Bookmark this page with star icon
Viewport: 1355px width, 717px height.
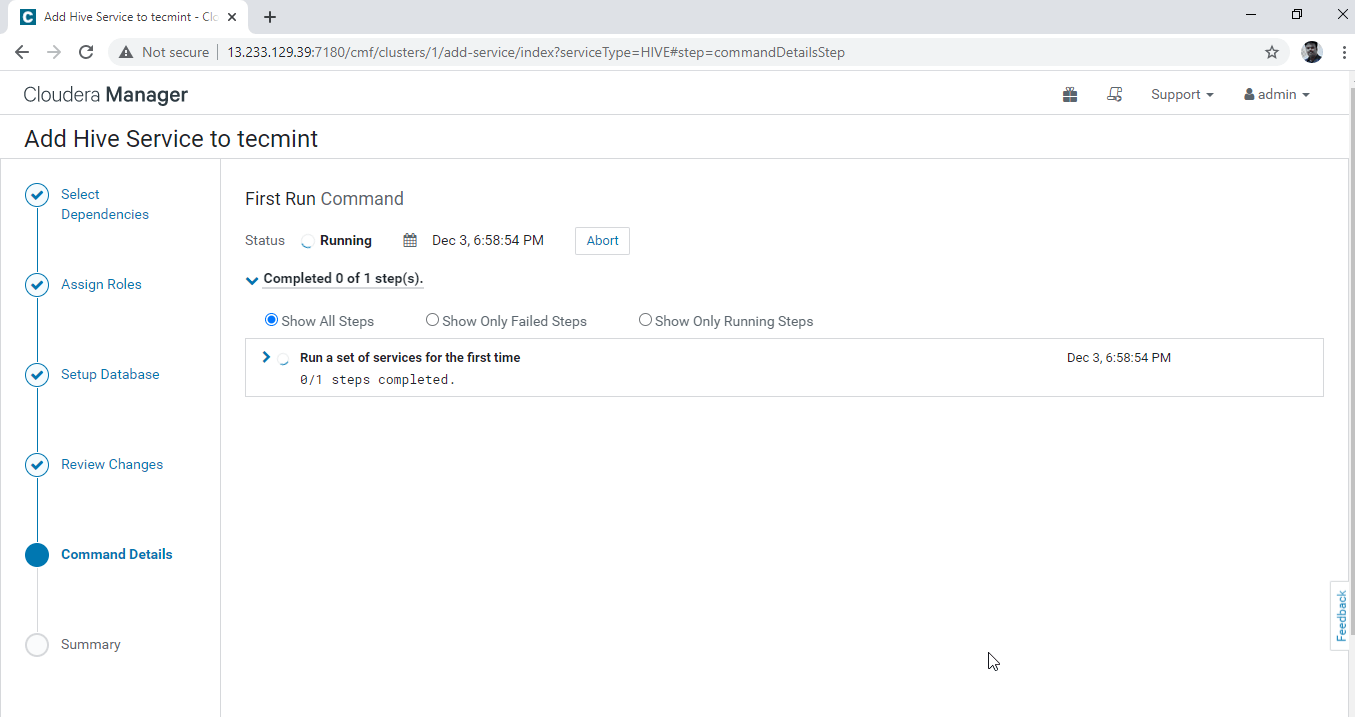pos(1272,52)
